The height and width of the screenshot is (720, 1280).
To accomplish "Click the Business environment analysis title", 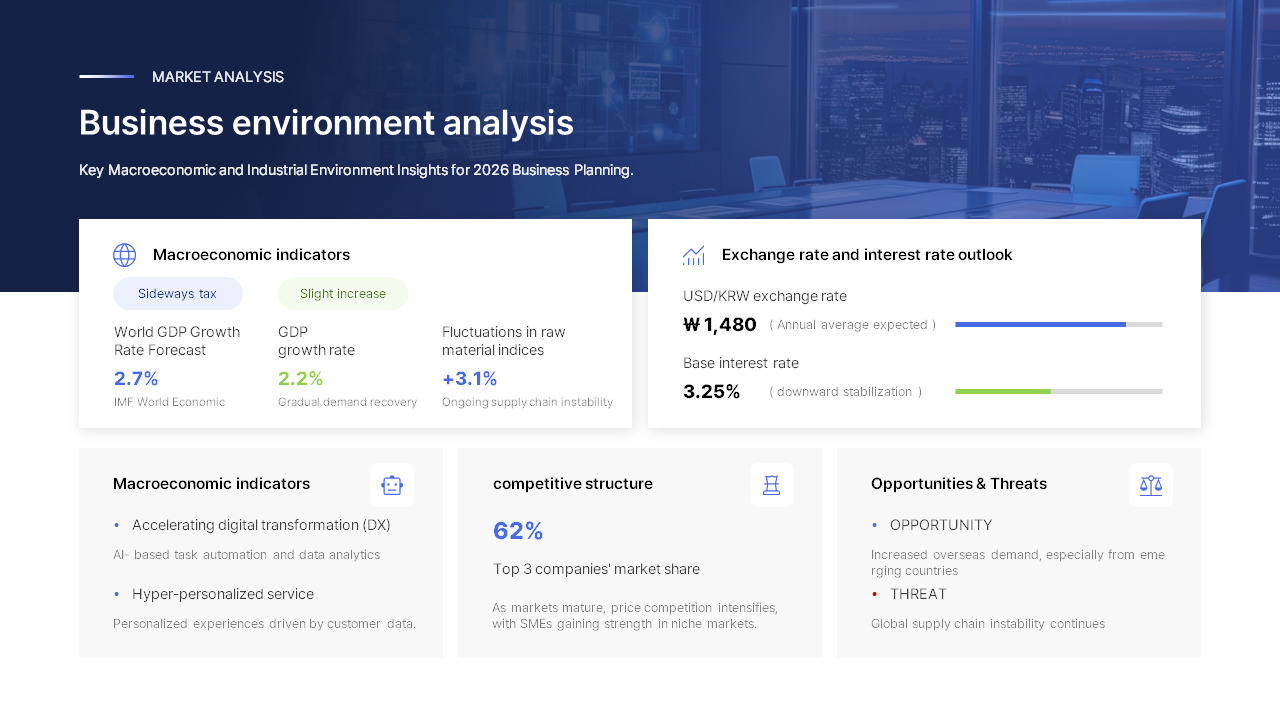I will [x=326, y=122].
